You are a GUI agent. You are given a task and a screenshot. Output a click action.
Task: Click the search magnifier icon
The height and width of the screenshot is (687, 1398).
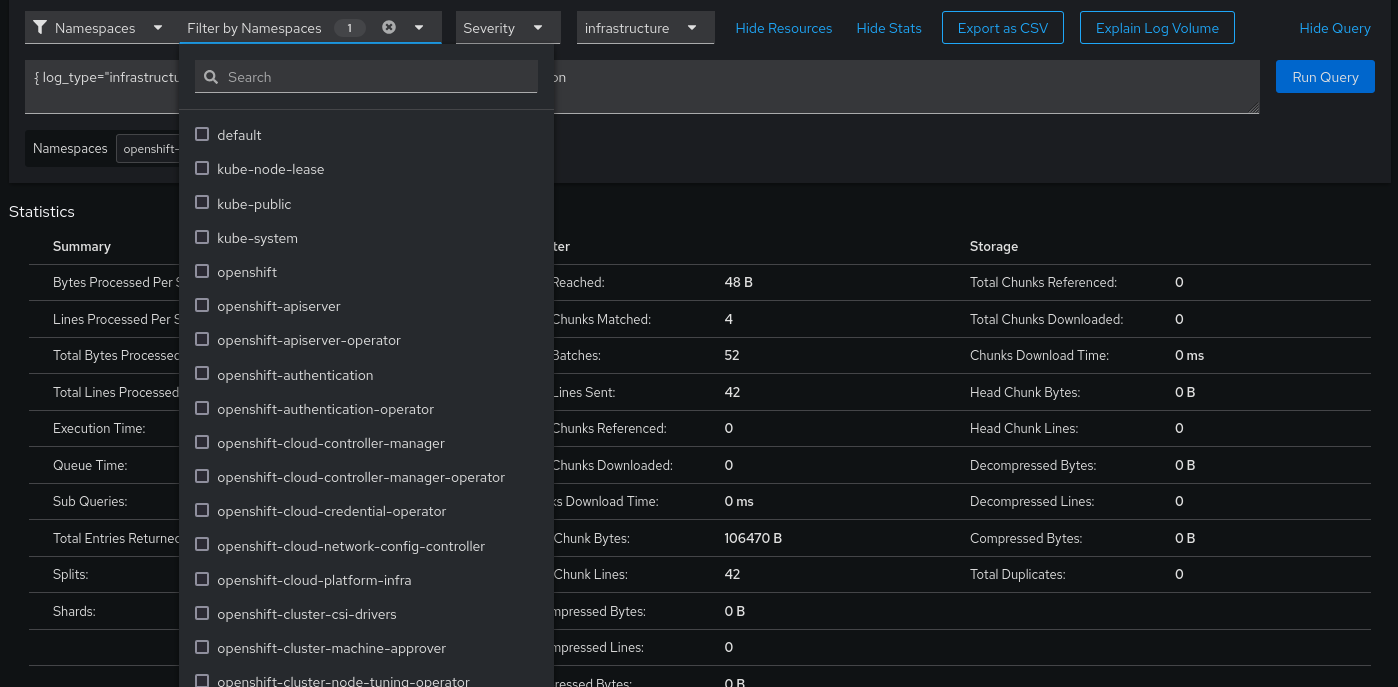[x=211, y=77]
